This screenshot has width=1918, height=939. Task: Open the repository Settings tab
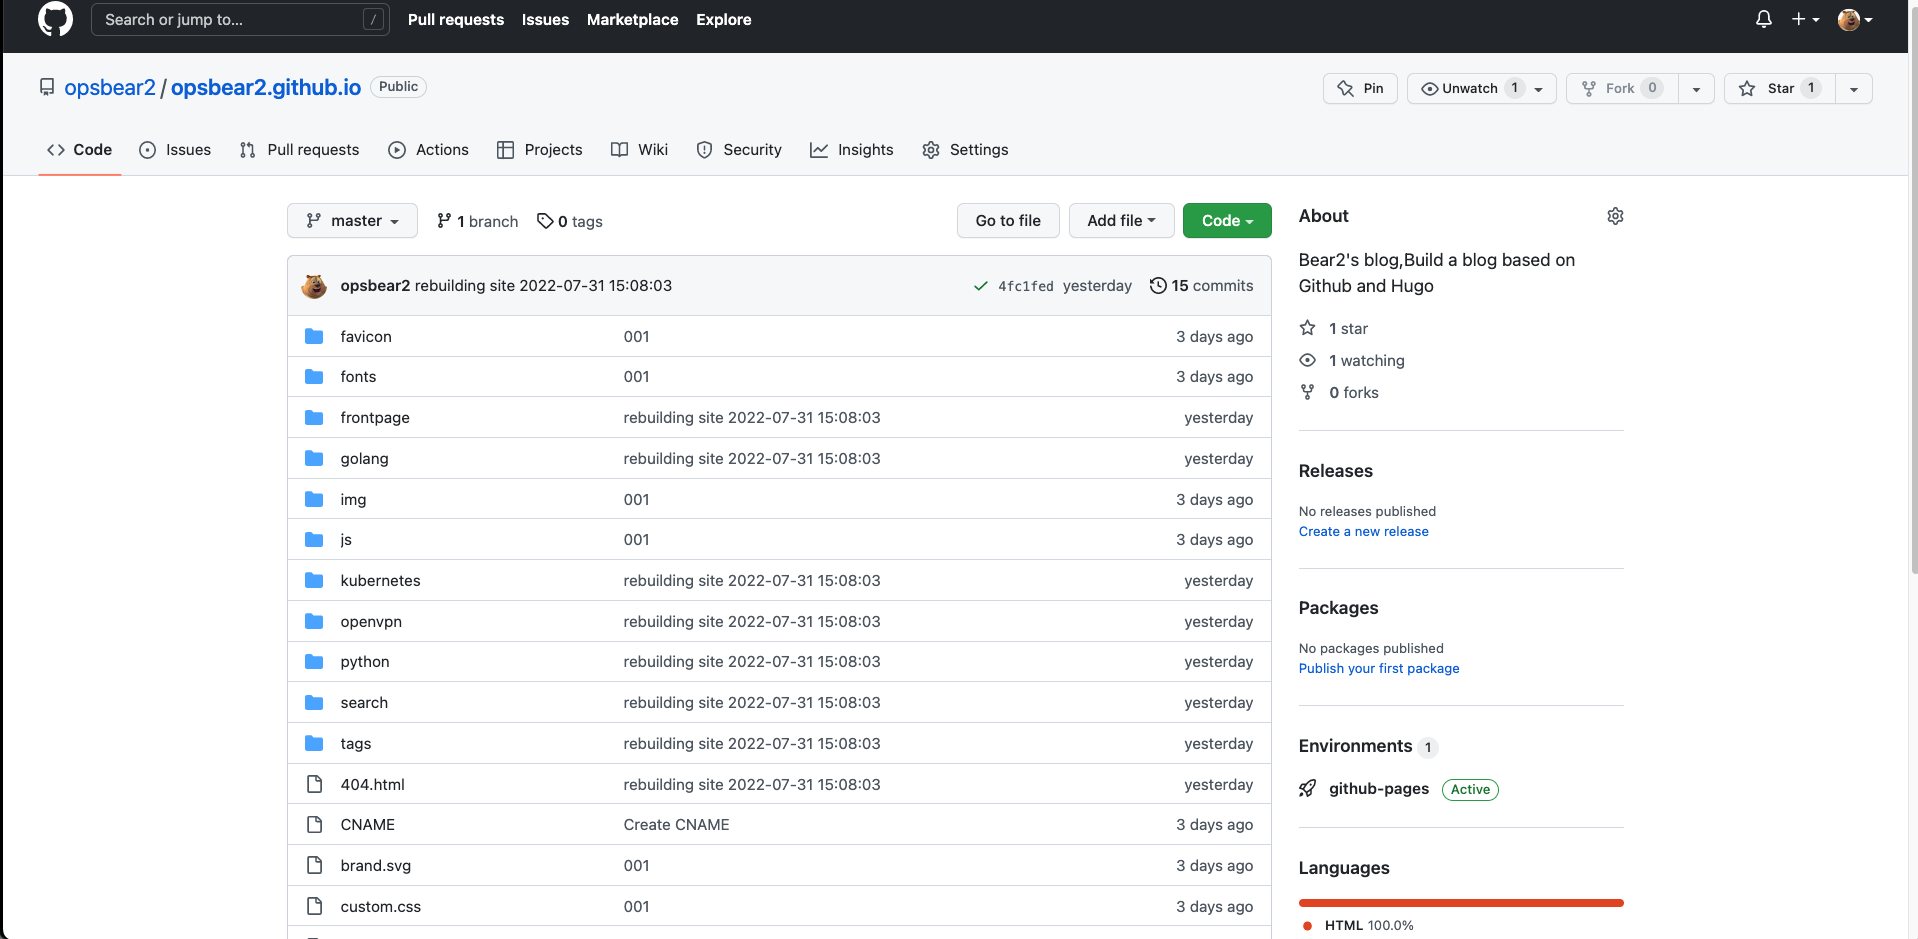[x=965, y=150]
